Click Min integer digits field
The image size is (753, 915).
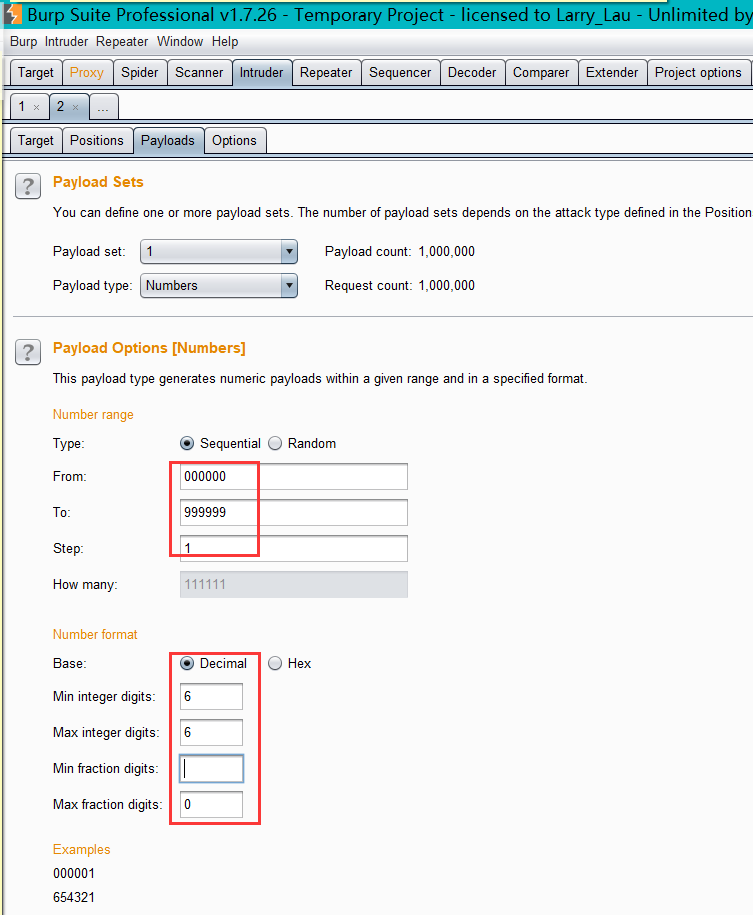(x=211, y=697)
